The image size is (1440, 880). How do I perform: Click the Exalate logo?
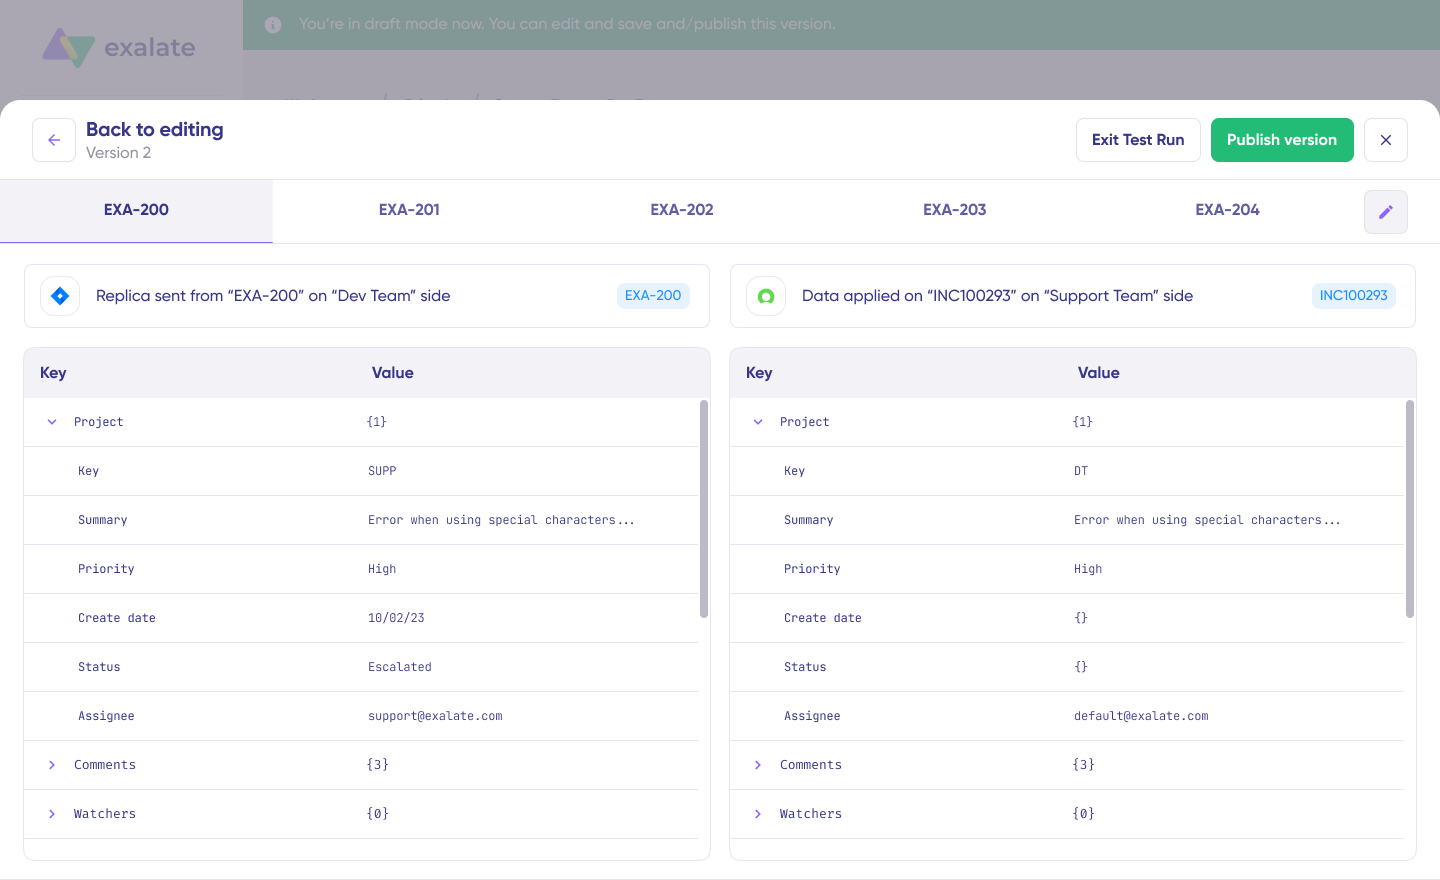[119, 47]
